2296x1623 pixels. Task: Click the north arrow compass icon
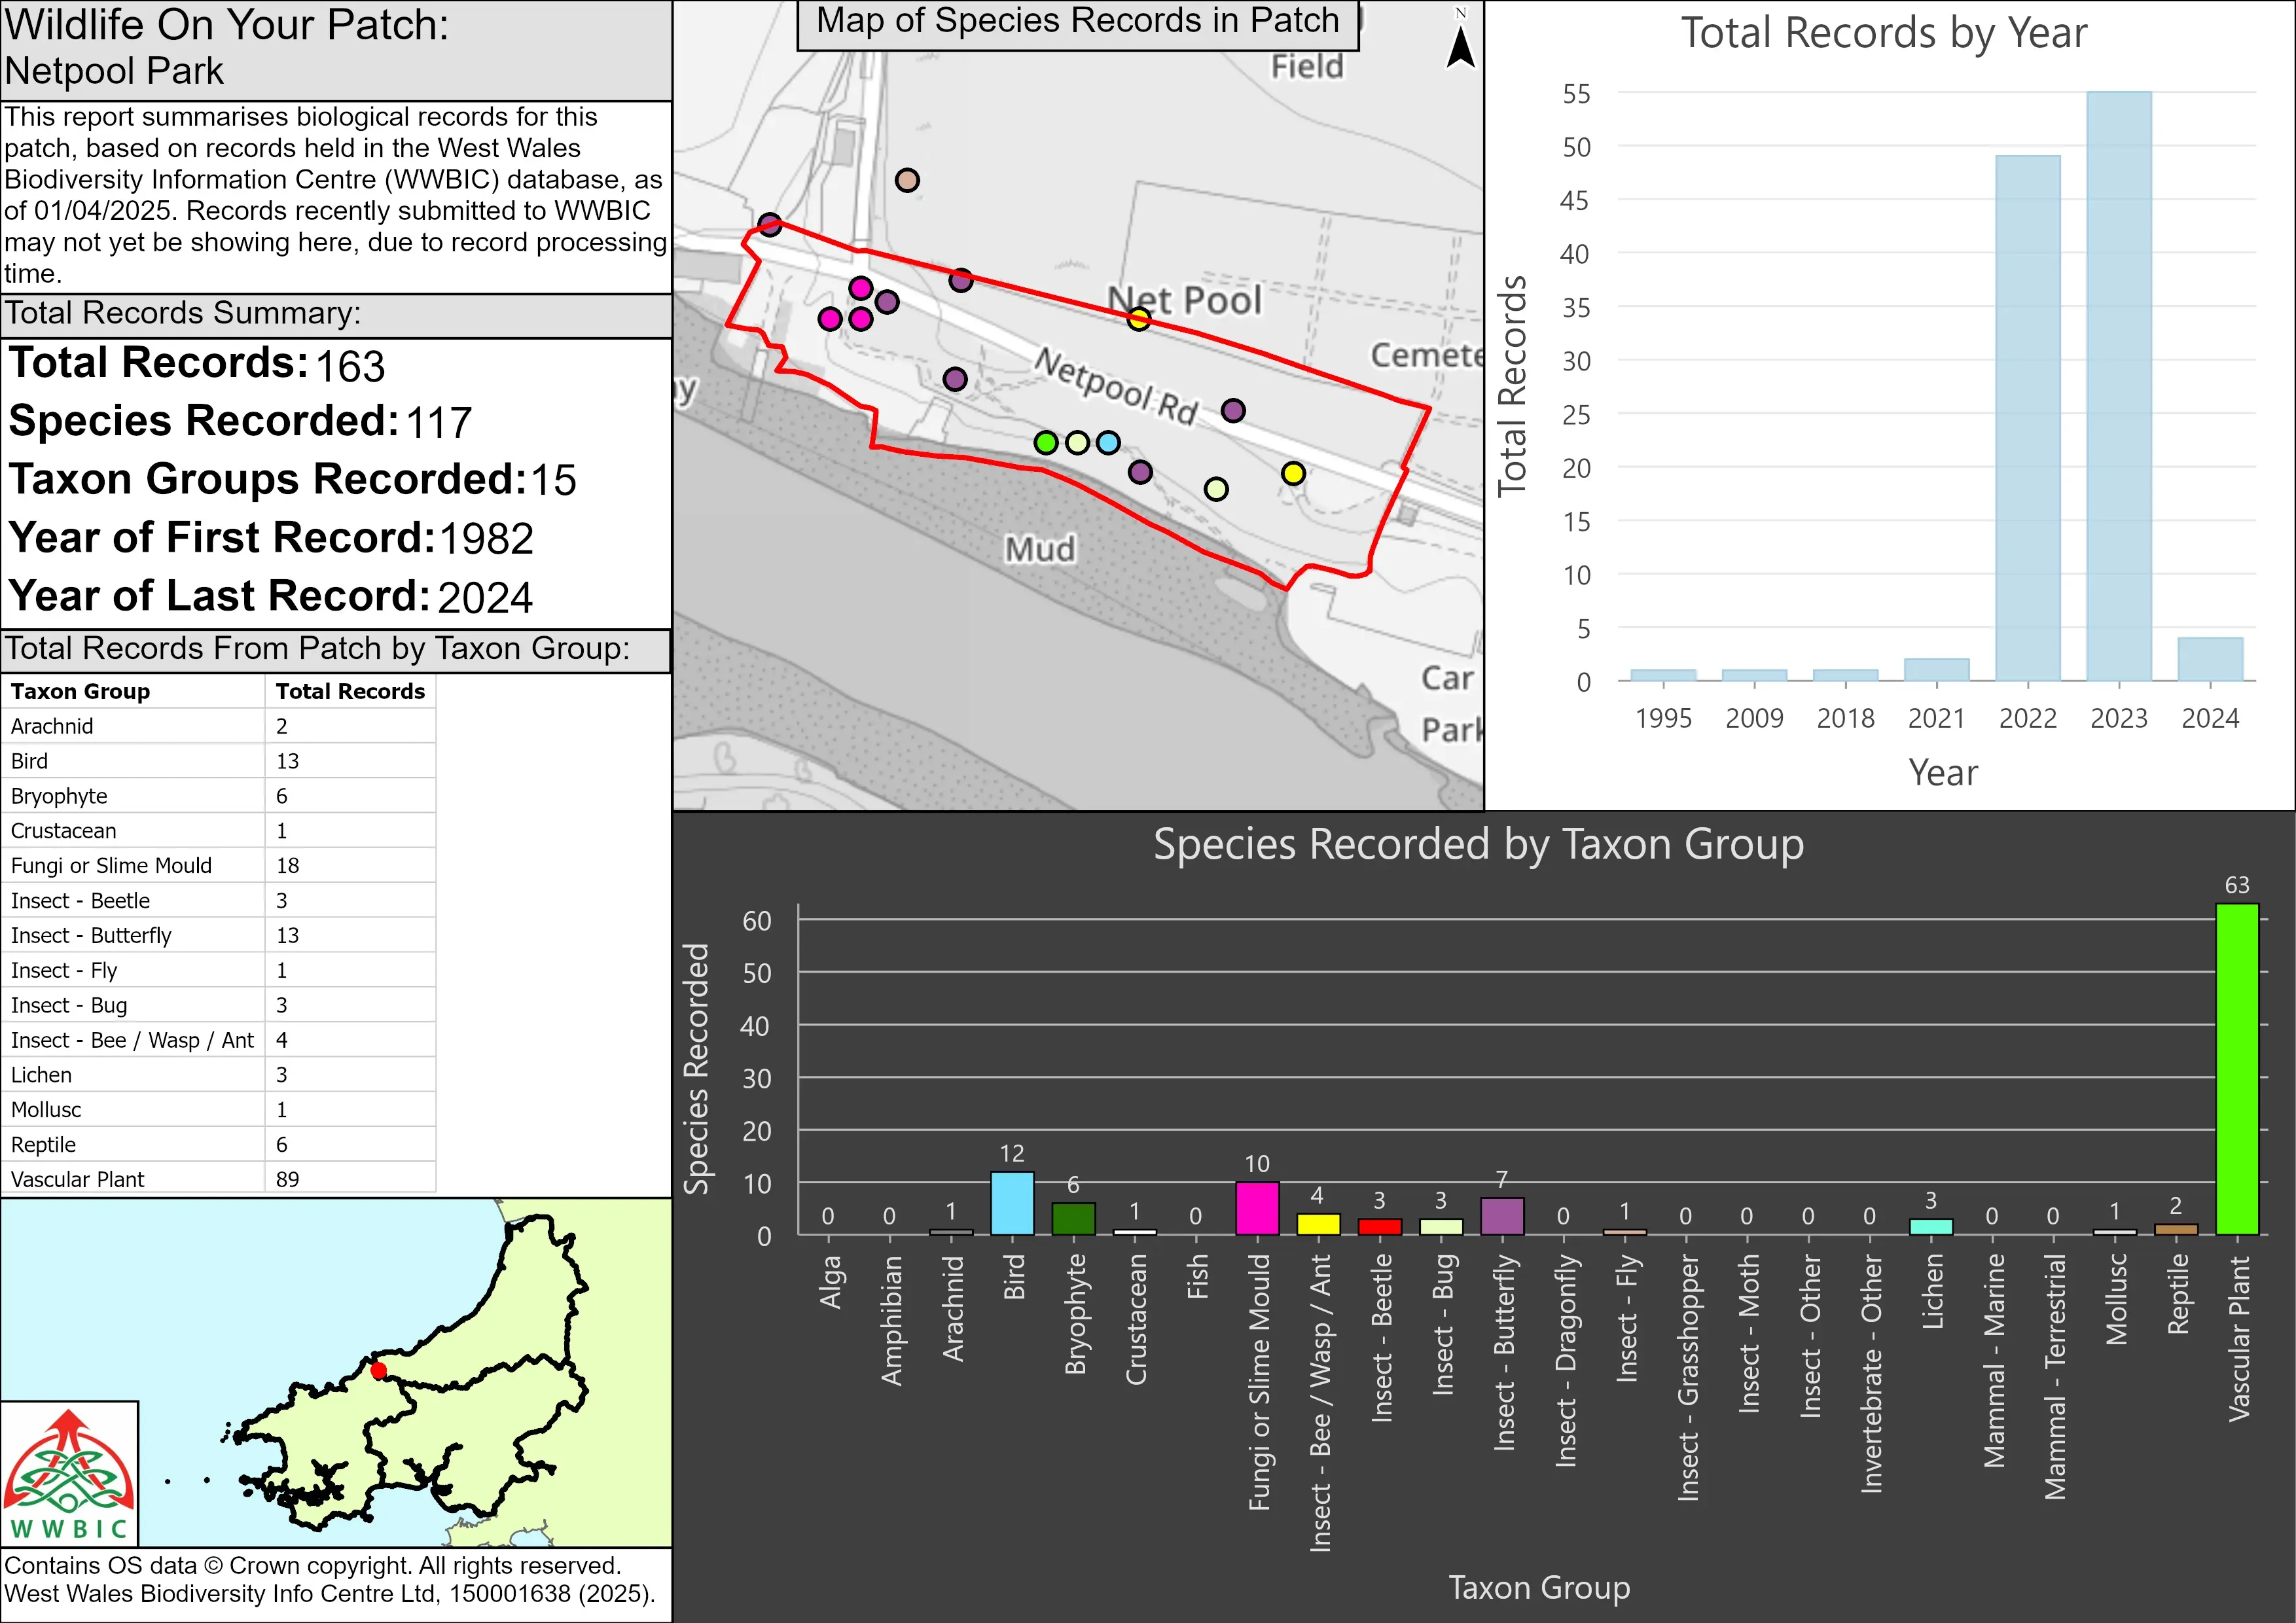click(1461, 45)
